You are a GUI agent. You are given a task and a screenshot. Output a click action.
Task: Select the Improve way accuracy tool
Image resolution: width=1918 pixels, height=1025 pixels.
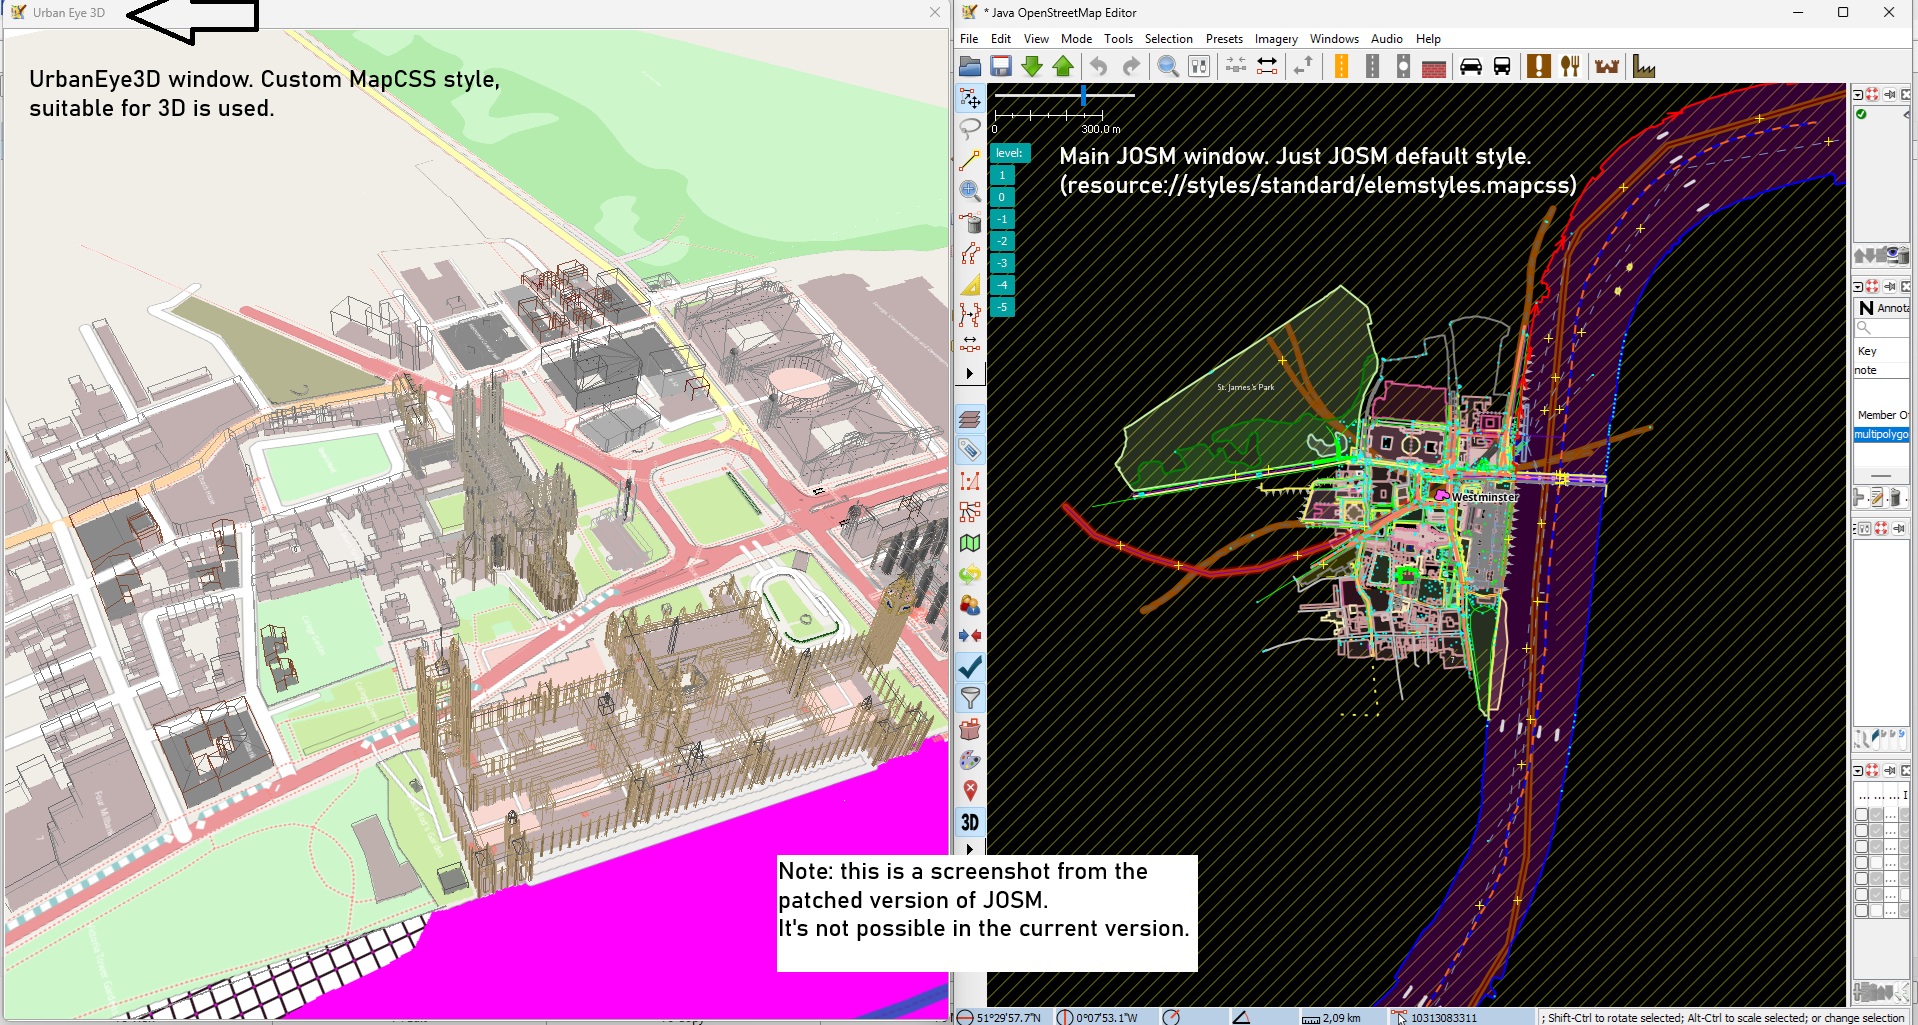[970, 316]
